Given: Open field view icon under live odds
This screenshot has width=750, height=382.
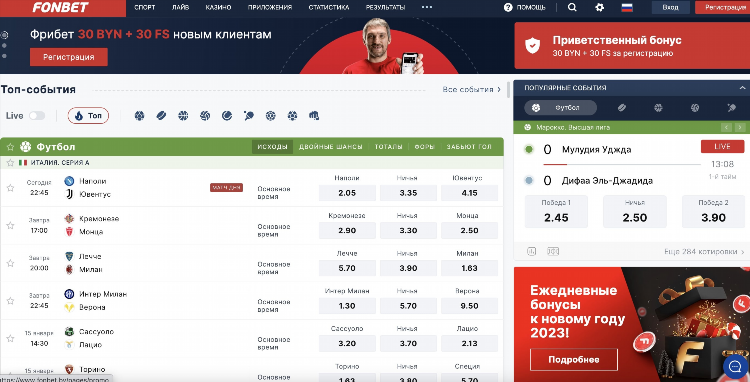Looking at the screenshot, I should tap(553, 251).
